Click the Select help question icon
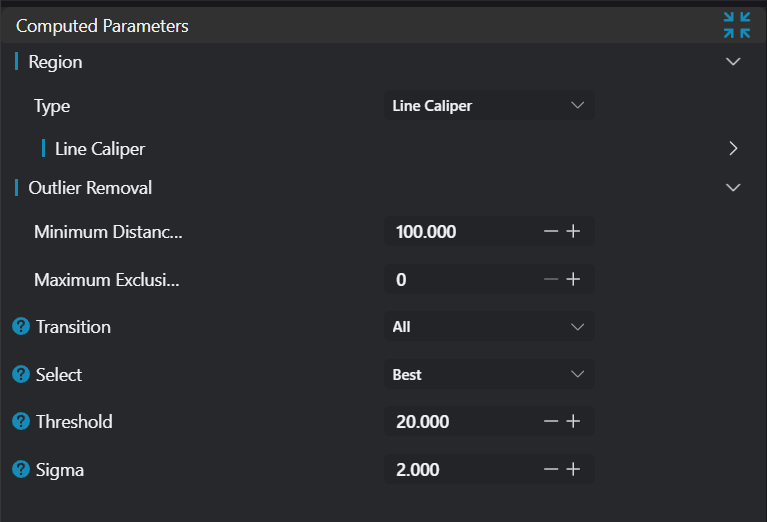Screen dimensions: 767x522 (21, 374)
